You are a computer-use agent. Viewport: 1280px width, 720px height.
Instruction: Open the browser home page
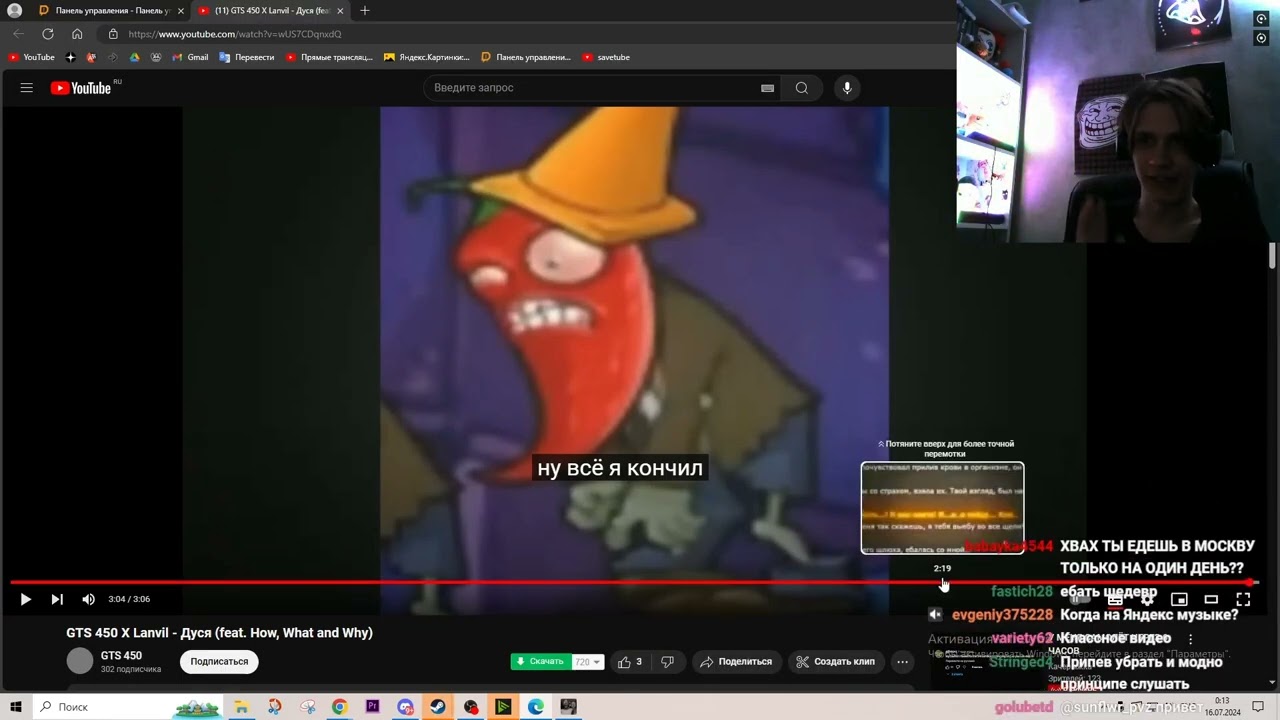[x=77, y=34]
